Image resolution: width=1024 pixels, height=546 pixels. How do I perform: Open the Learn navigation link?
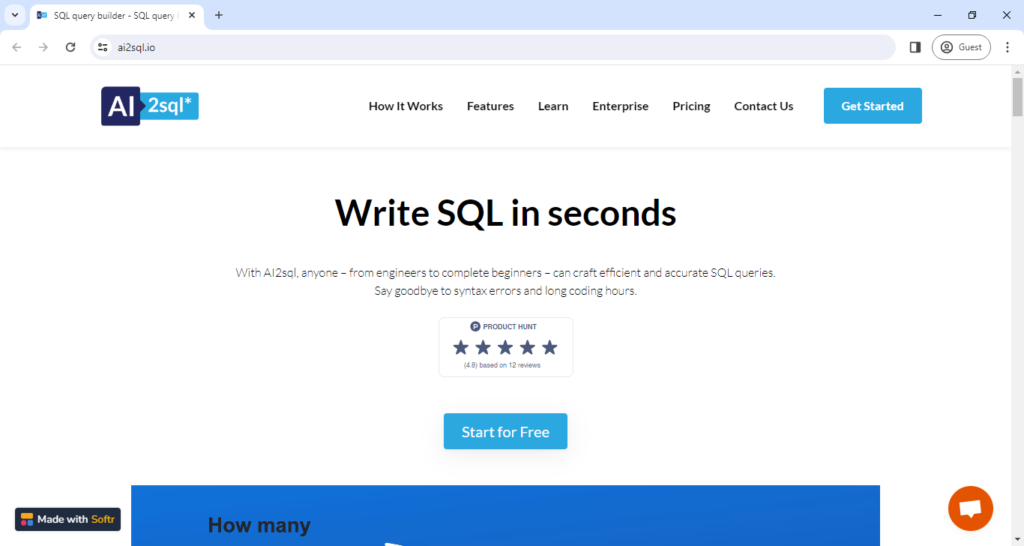tap(553, 106)
